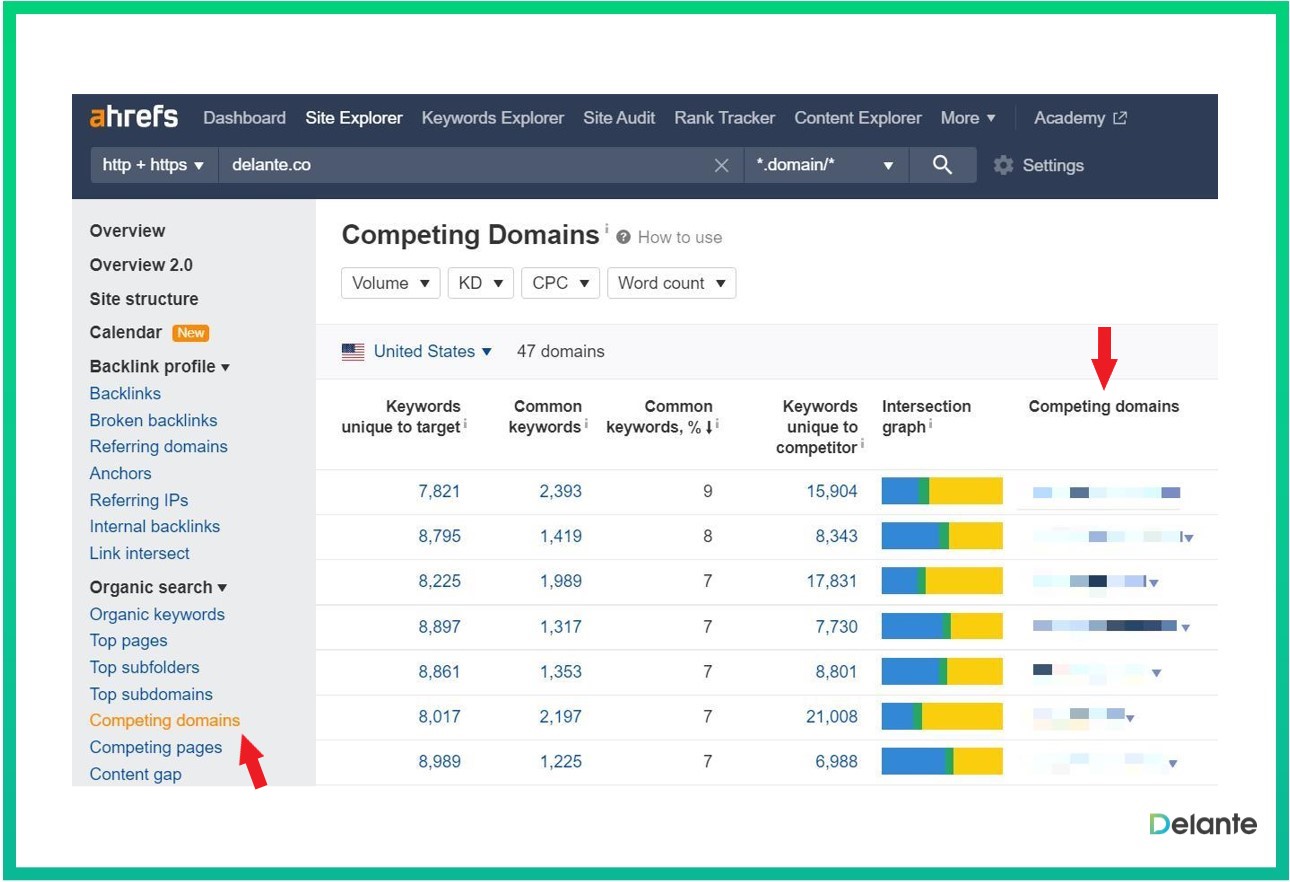Click info icon next to Competing Domains title
The width and height of the screenshot is (1290, 882).
pos(606,229)
